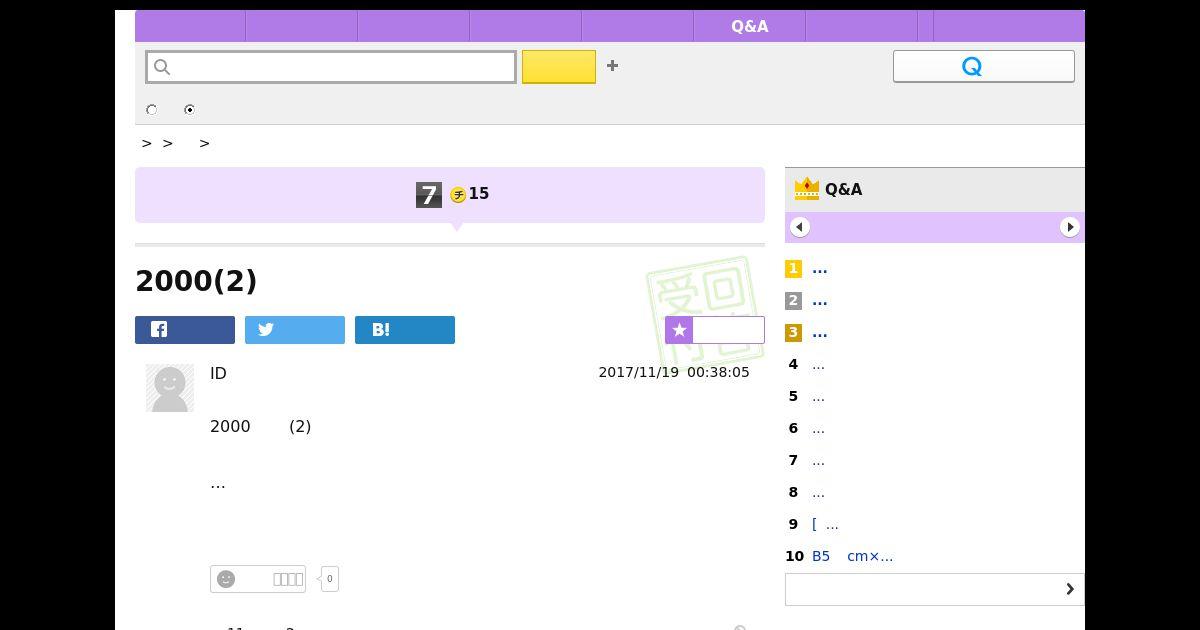Click the tab right after Q&A in navigation
Image resolution: width=1200 pixels, height=630 pixels.
(862, 26)
